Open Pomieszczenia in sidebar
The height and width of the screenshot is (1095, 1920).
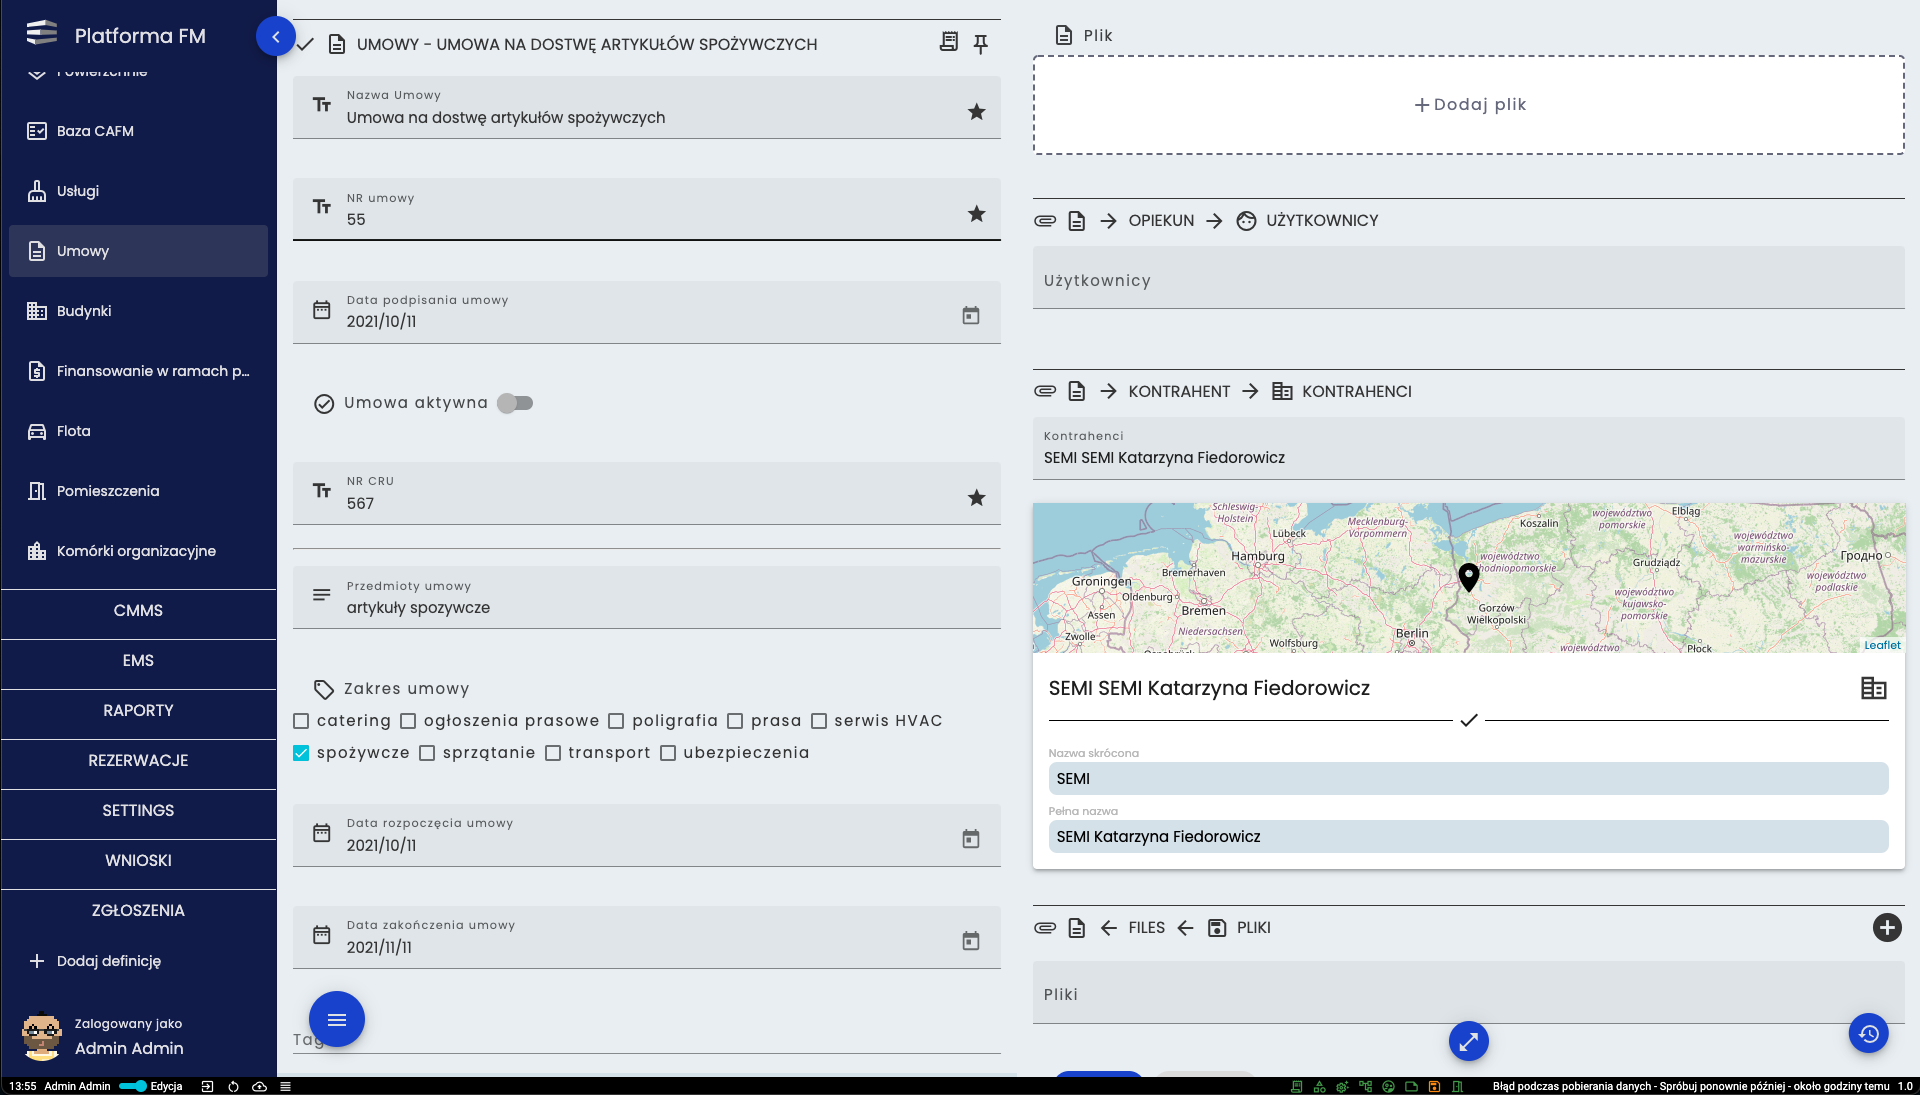[x=138, y=491]
